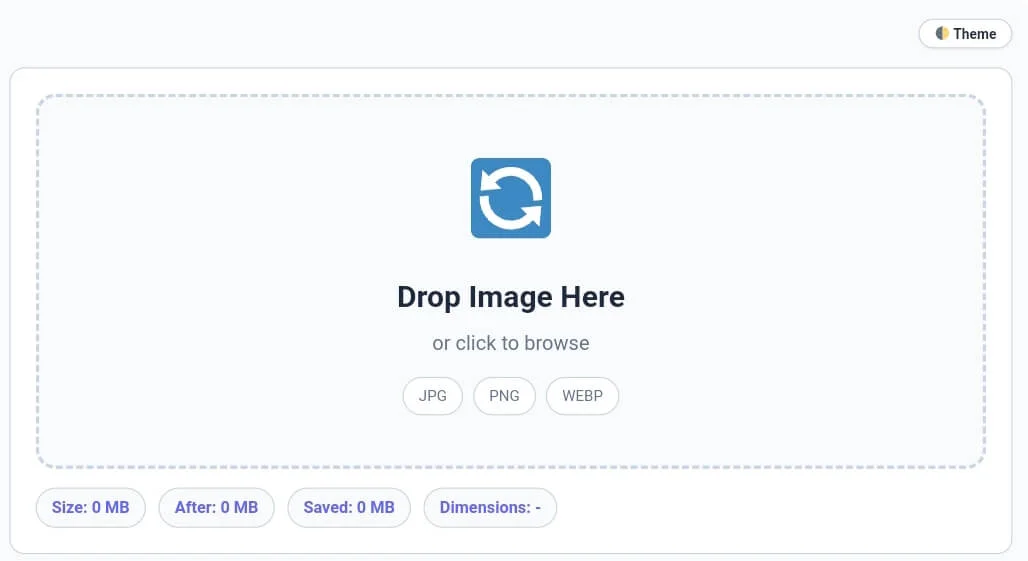Click the half-moon theme icon
This screenshot has height=561, width=1028.
[942, 33]
